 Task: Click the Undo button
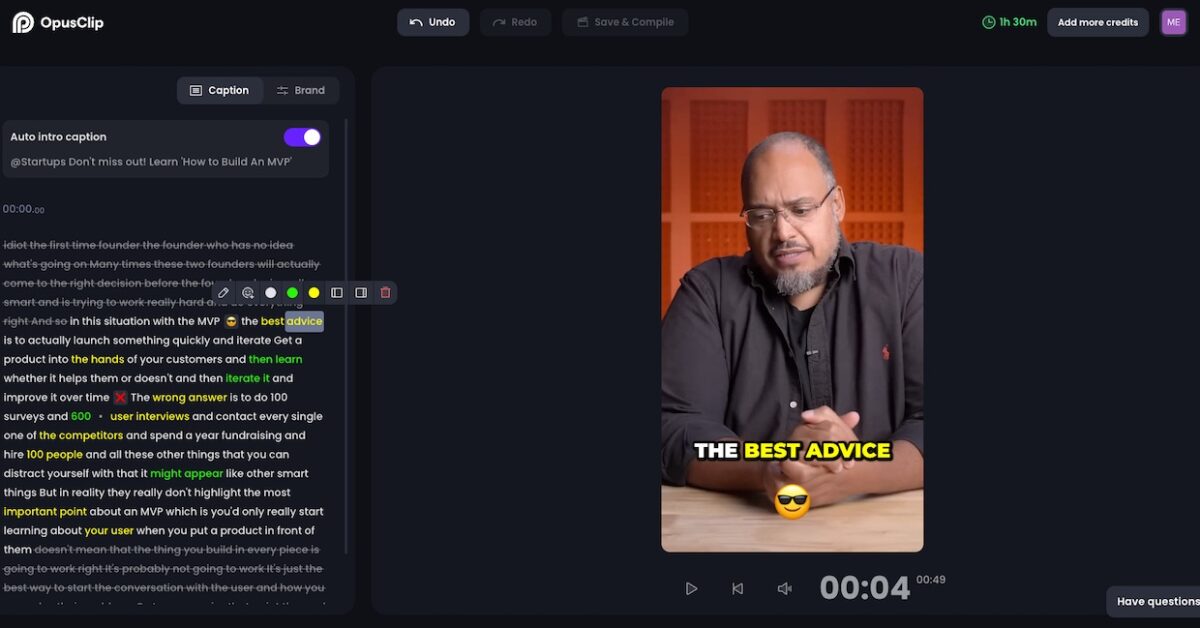point(433,22)
